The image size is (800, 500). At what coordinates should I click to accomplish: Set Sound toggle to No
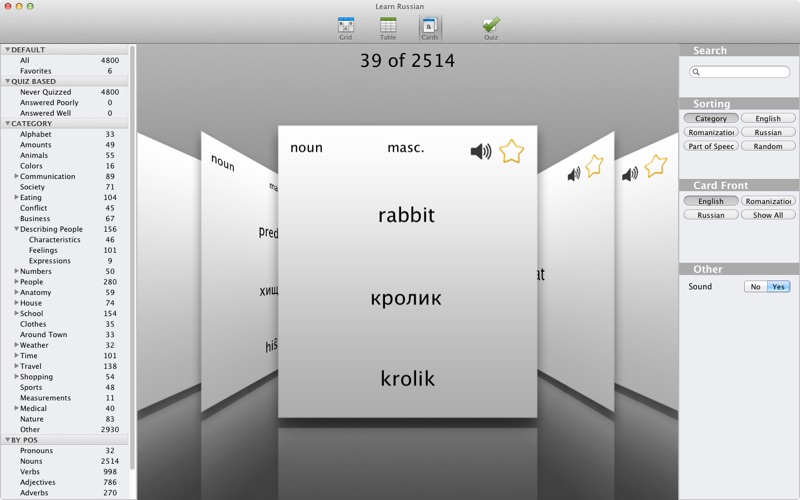tap(755, 287)
